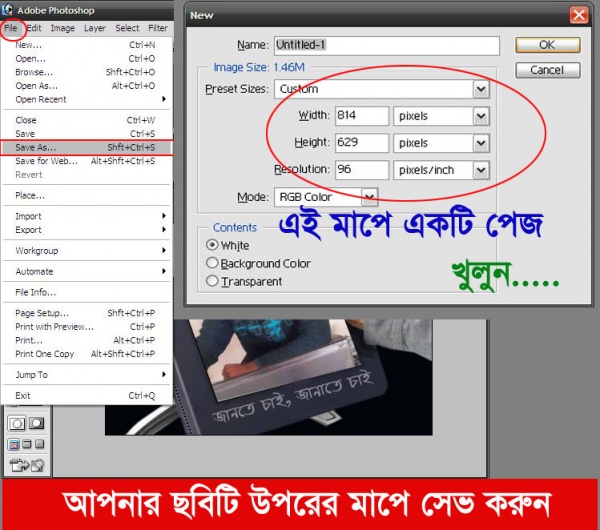Open the Resolution units dropdown
600x530 pixels.
click(x=481, y=170)
